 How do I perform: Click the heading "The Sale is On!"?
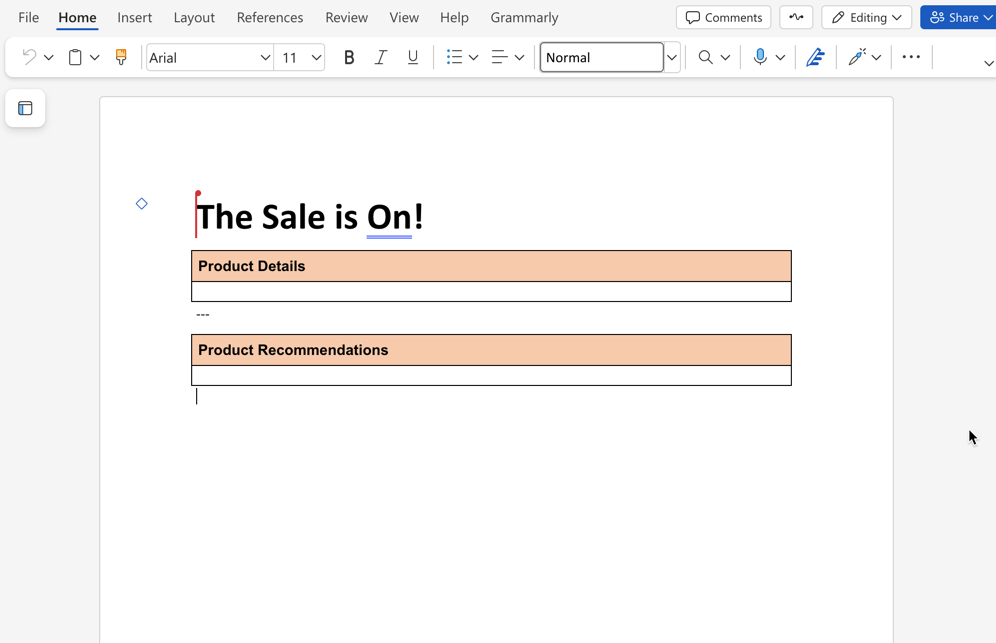click(310, 217)
